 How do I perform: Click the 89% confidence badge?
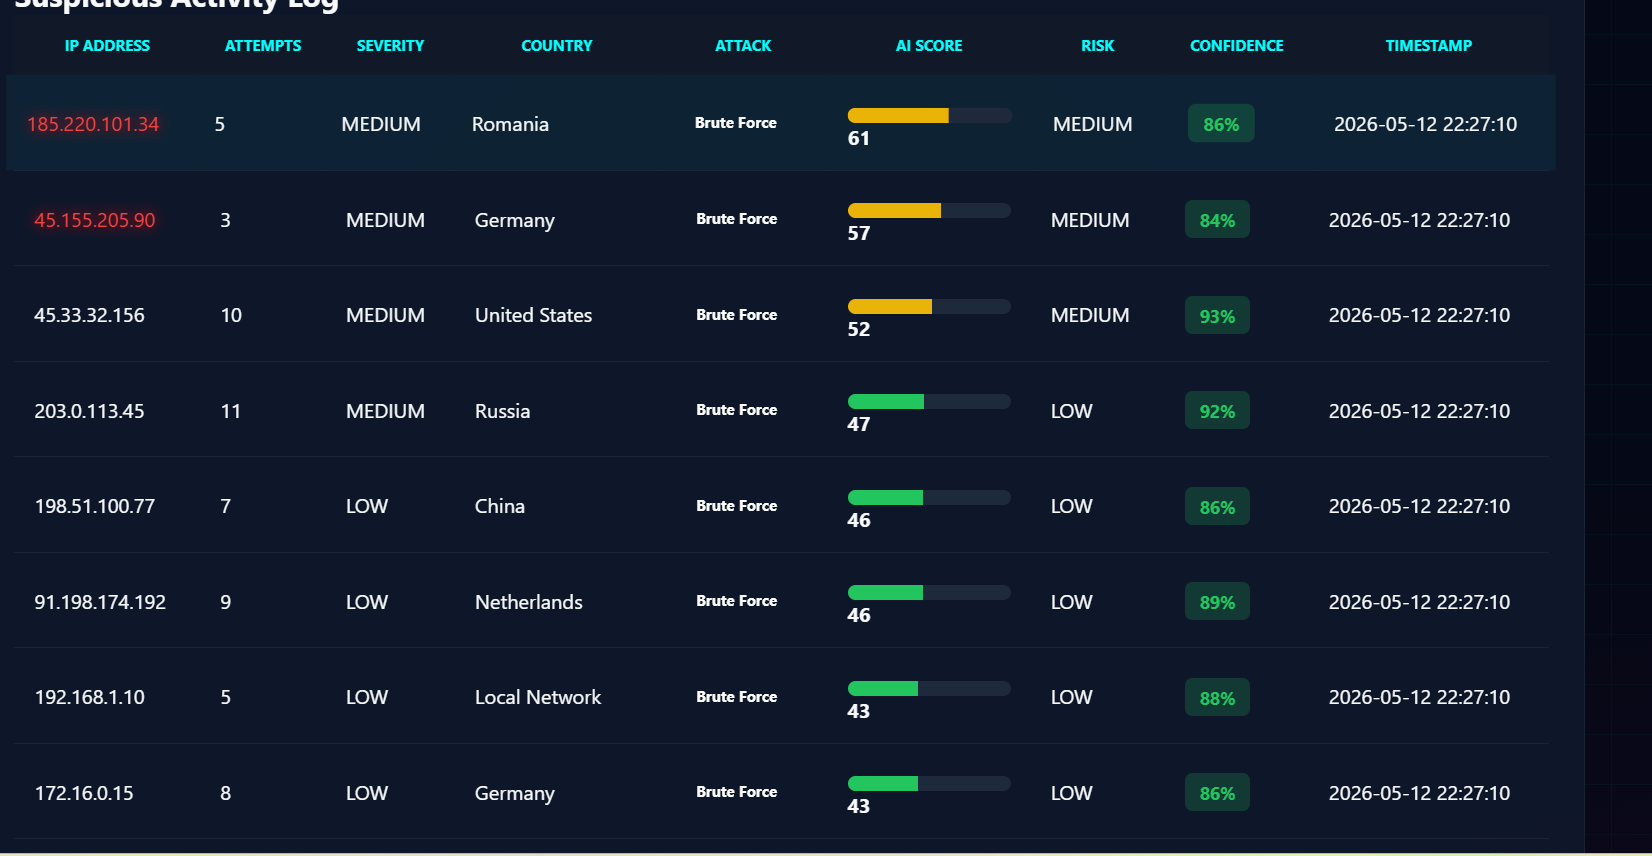coord(1217,602)
